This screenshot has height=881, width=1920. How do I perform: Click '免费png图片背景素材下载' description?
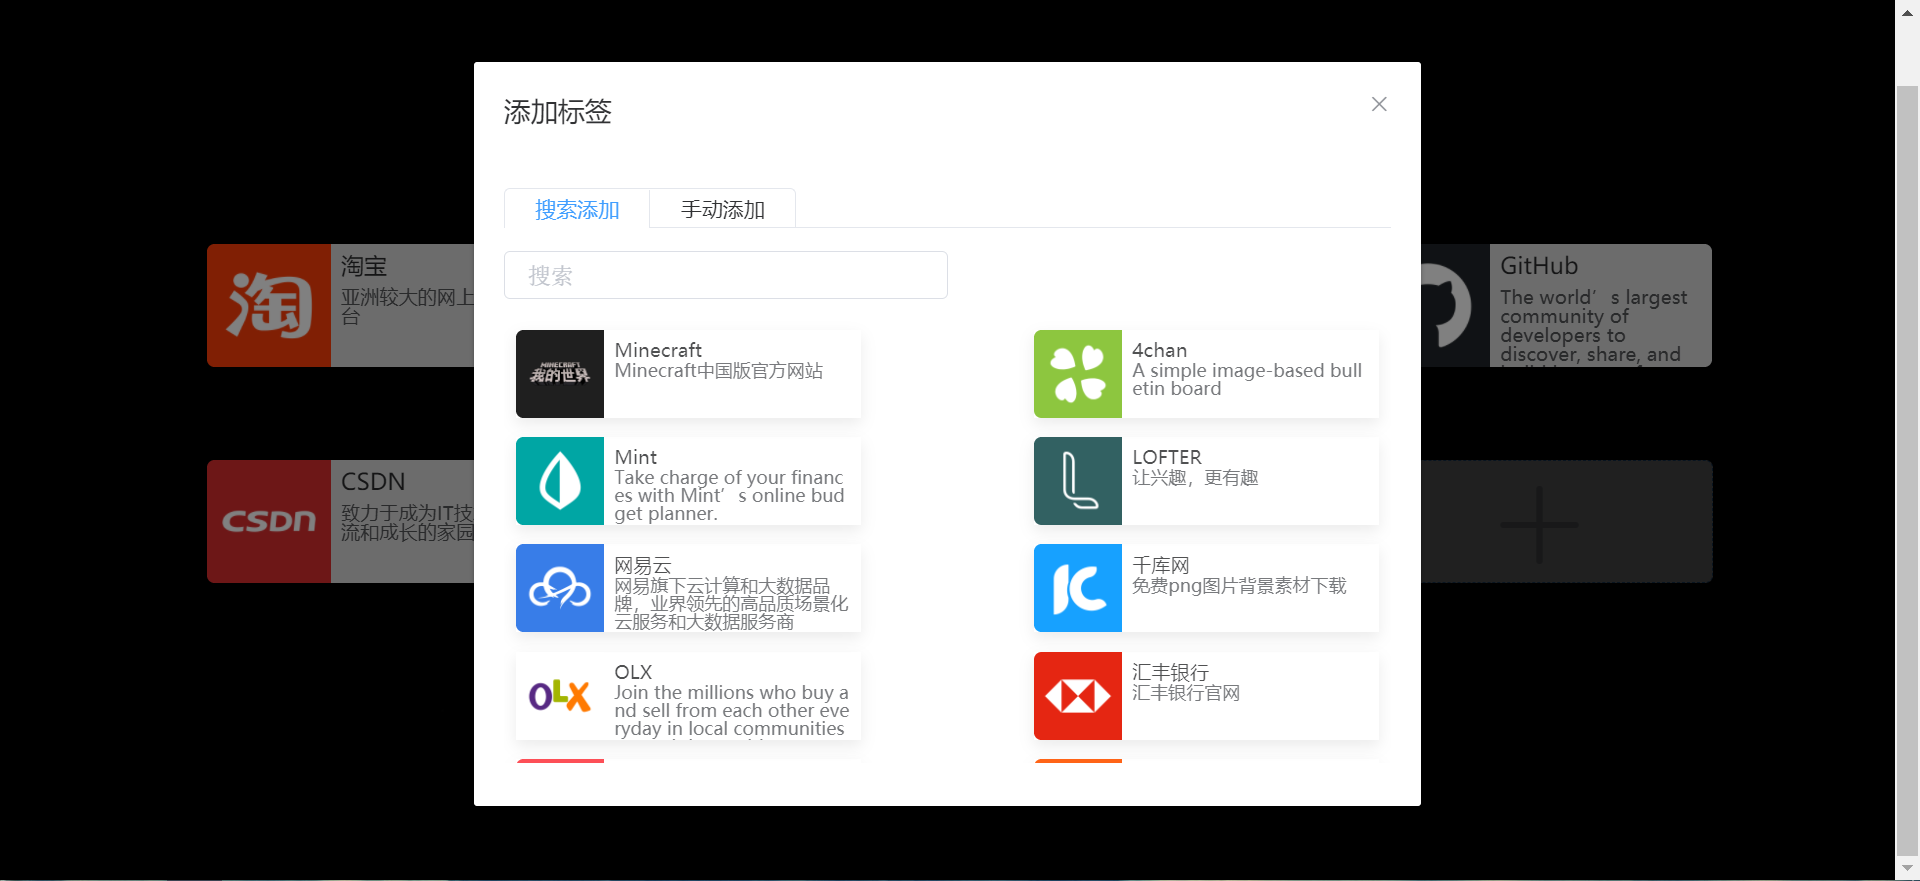click(x=1239, y=586)
